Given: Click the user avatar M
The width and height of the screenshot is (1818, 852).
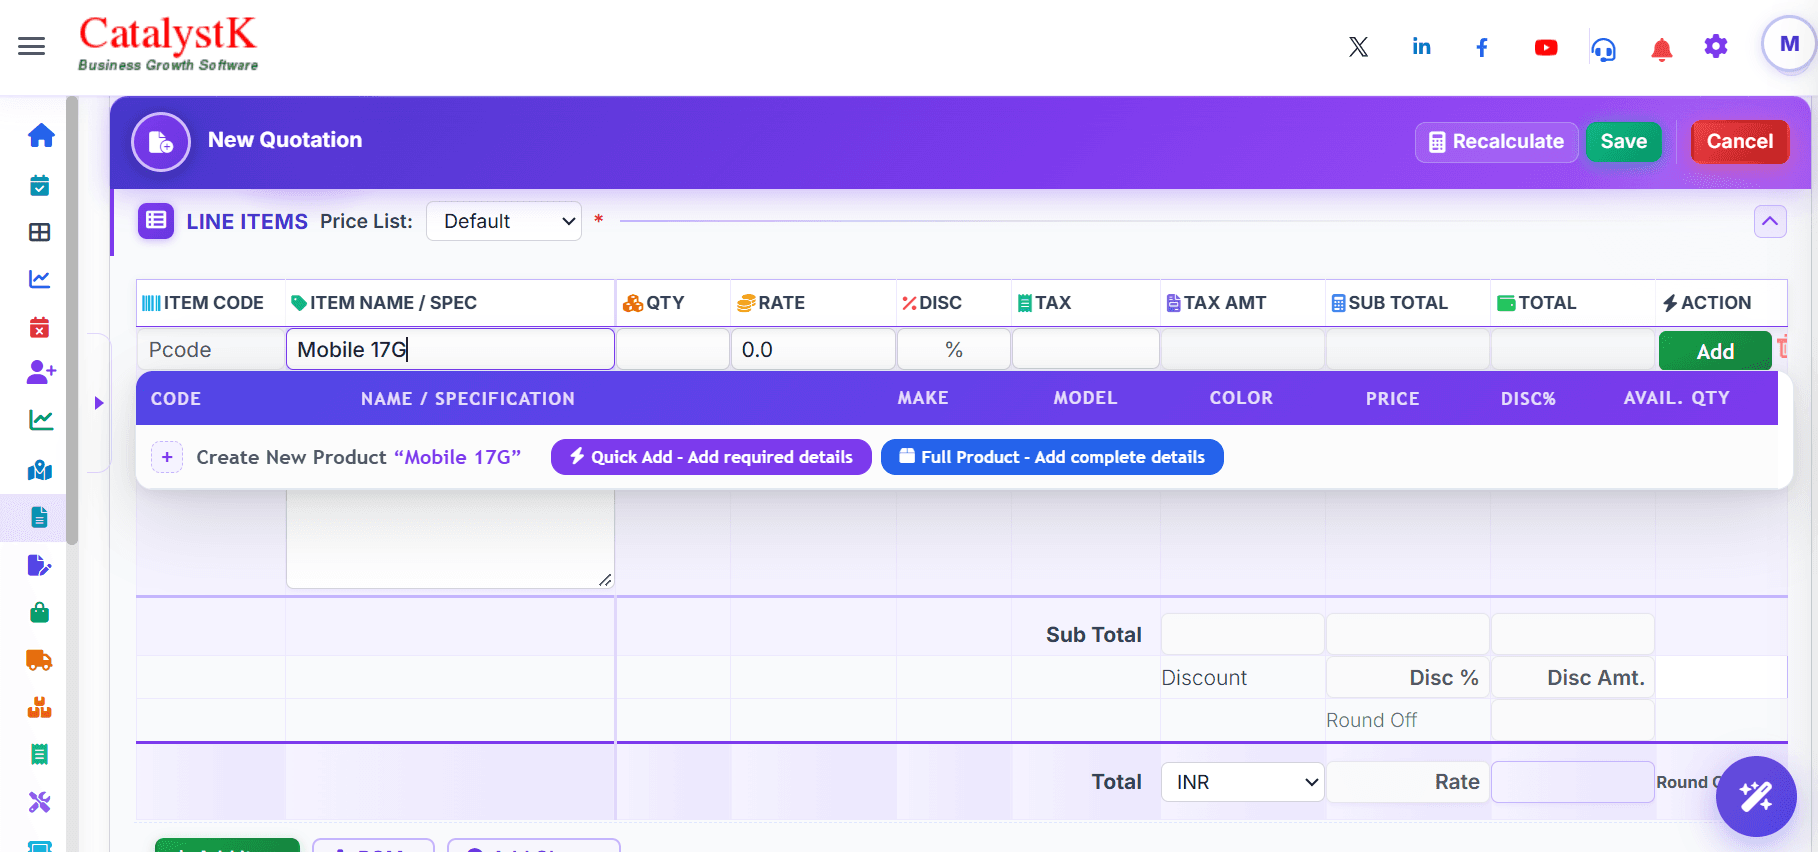Looking at the screenshot, I should (x=1789, y=45).
